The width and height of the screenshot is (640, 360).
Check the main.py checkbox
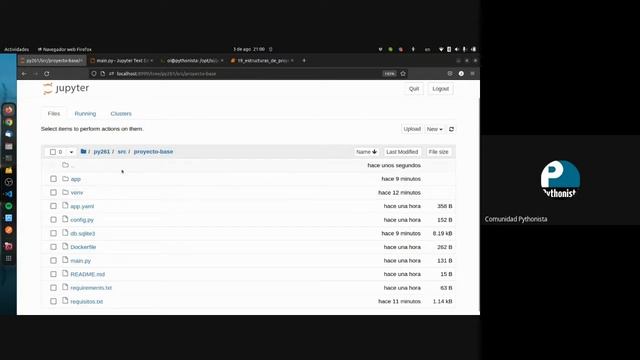pyautogui.click(x=53, y=260)
